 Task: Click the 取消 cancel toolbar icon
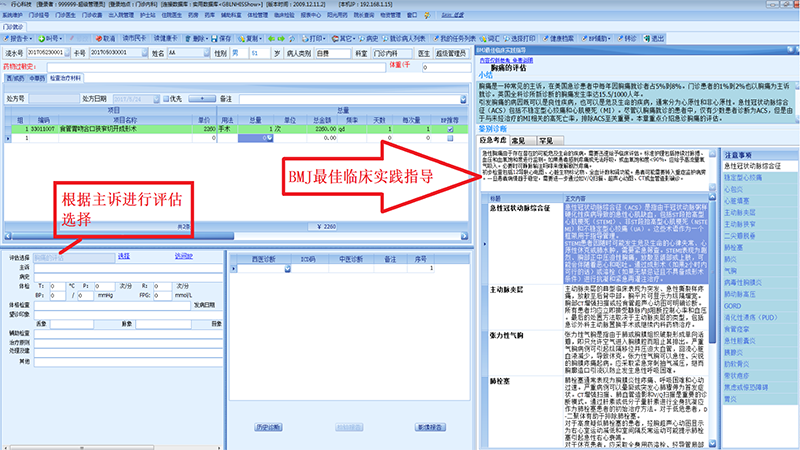pyautogui.click(x=99, y=39)
